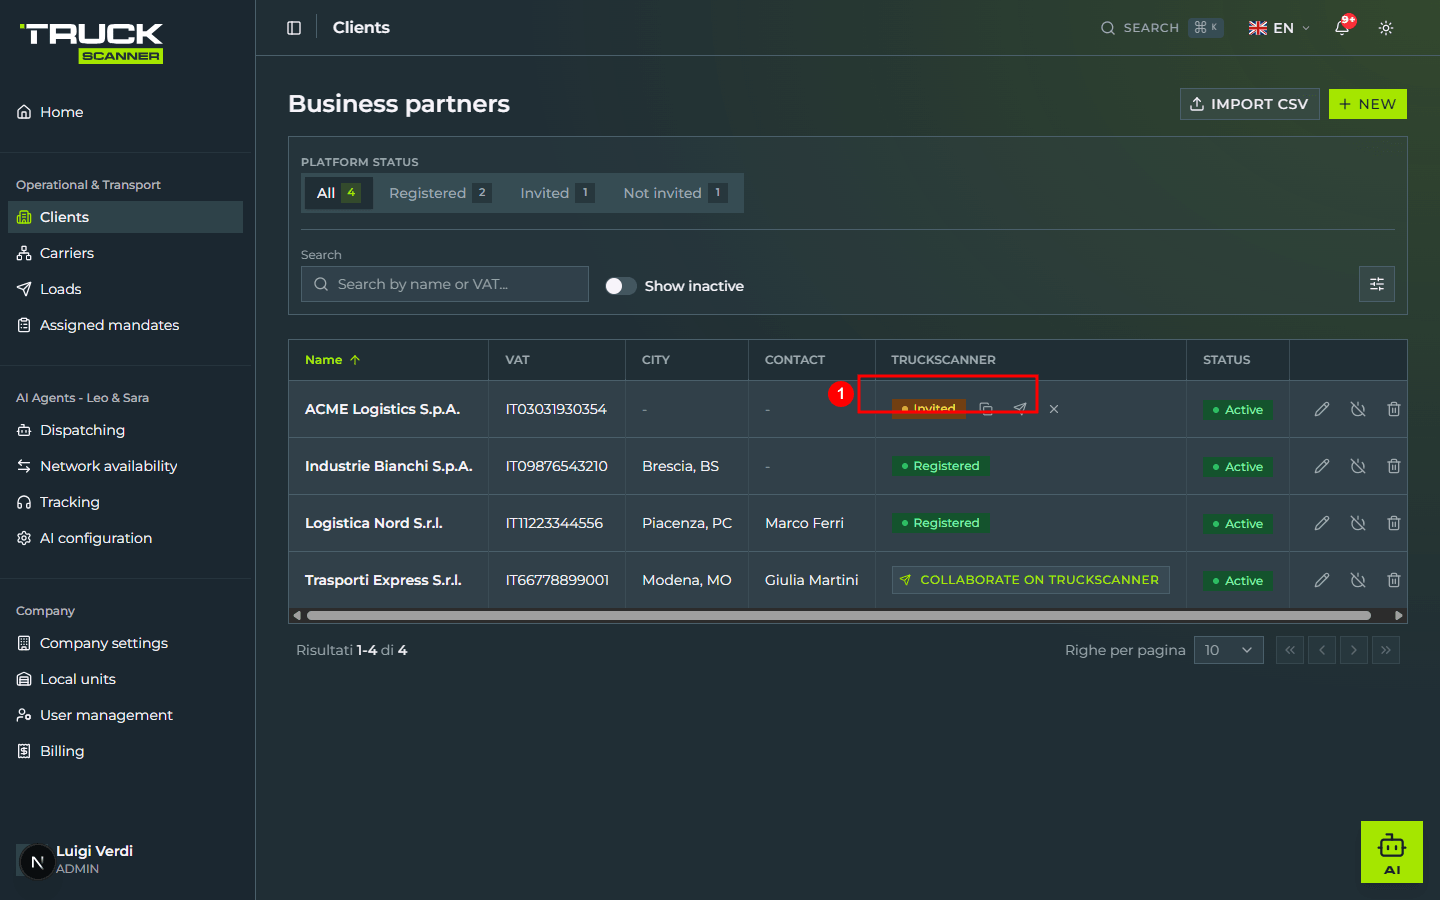
Task: Delete Industrie Bianchi S.p.A. row
Action: pyautogui.click(x=1394, y=466)
